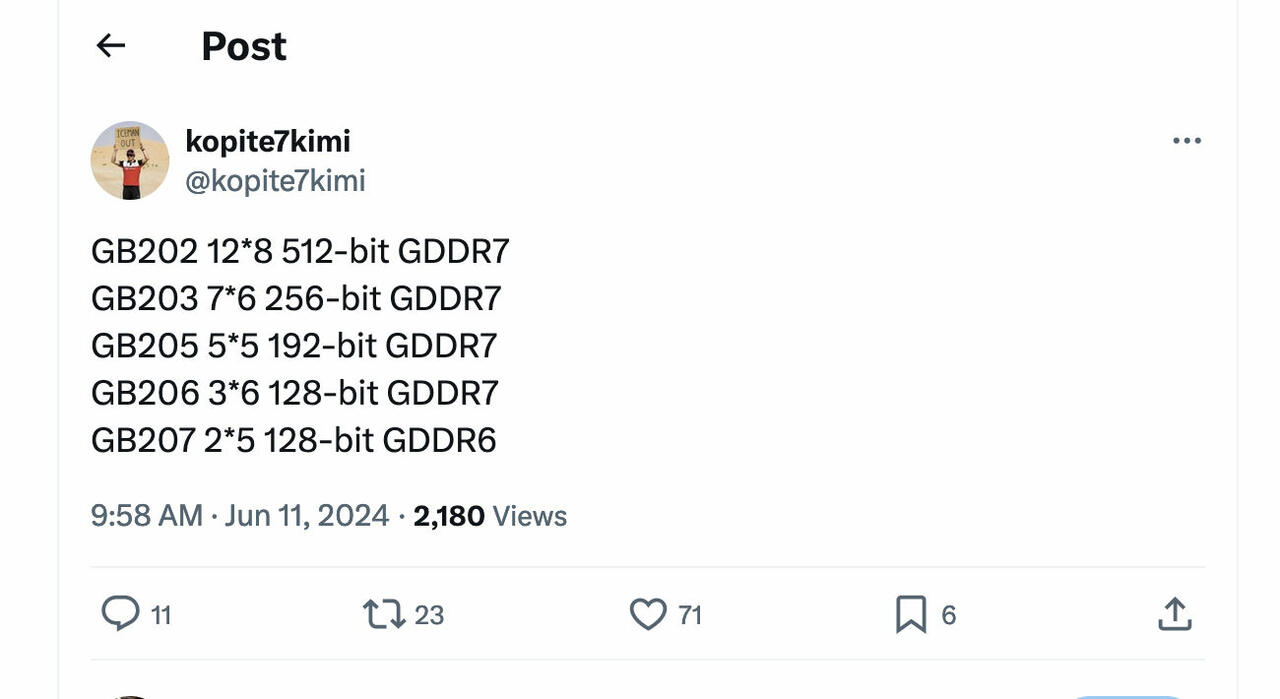Viewport: 1280px width, 699px height.
Task: View the 2,180 Views analytics
Action: point(490,516)
